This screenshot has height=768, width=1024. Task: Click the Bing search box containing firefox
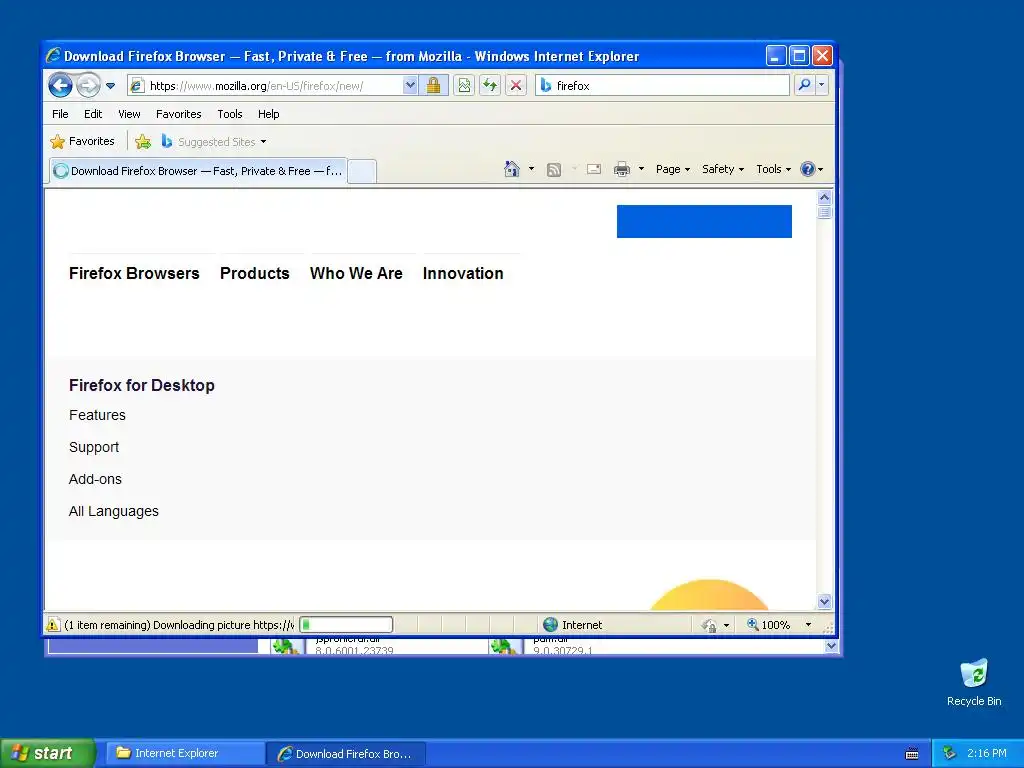point(662,86)
